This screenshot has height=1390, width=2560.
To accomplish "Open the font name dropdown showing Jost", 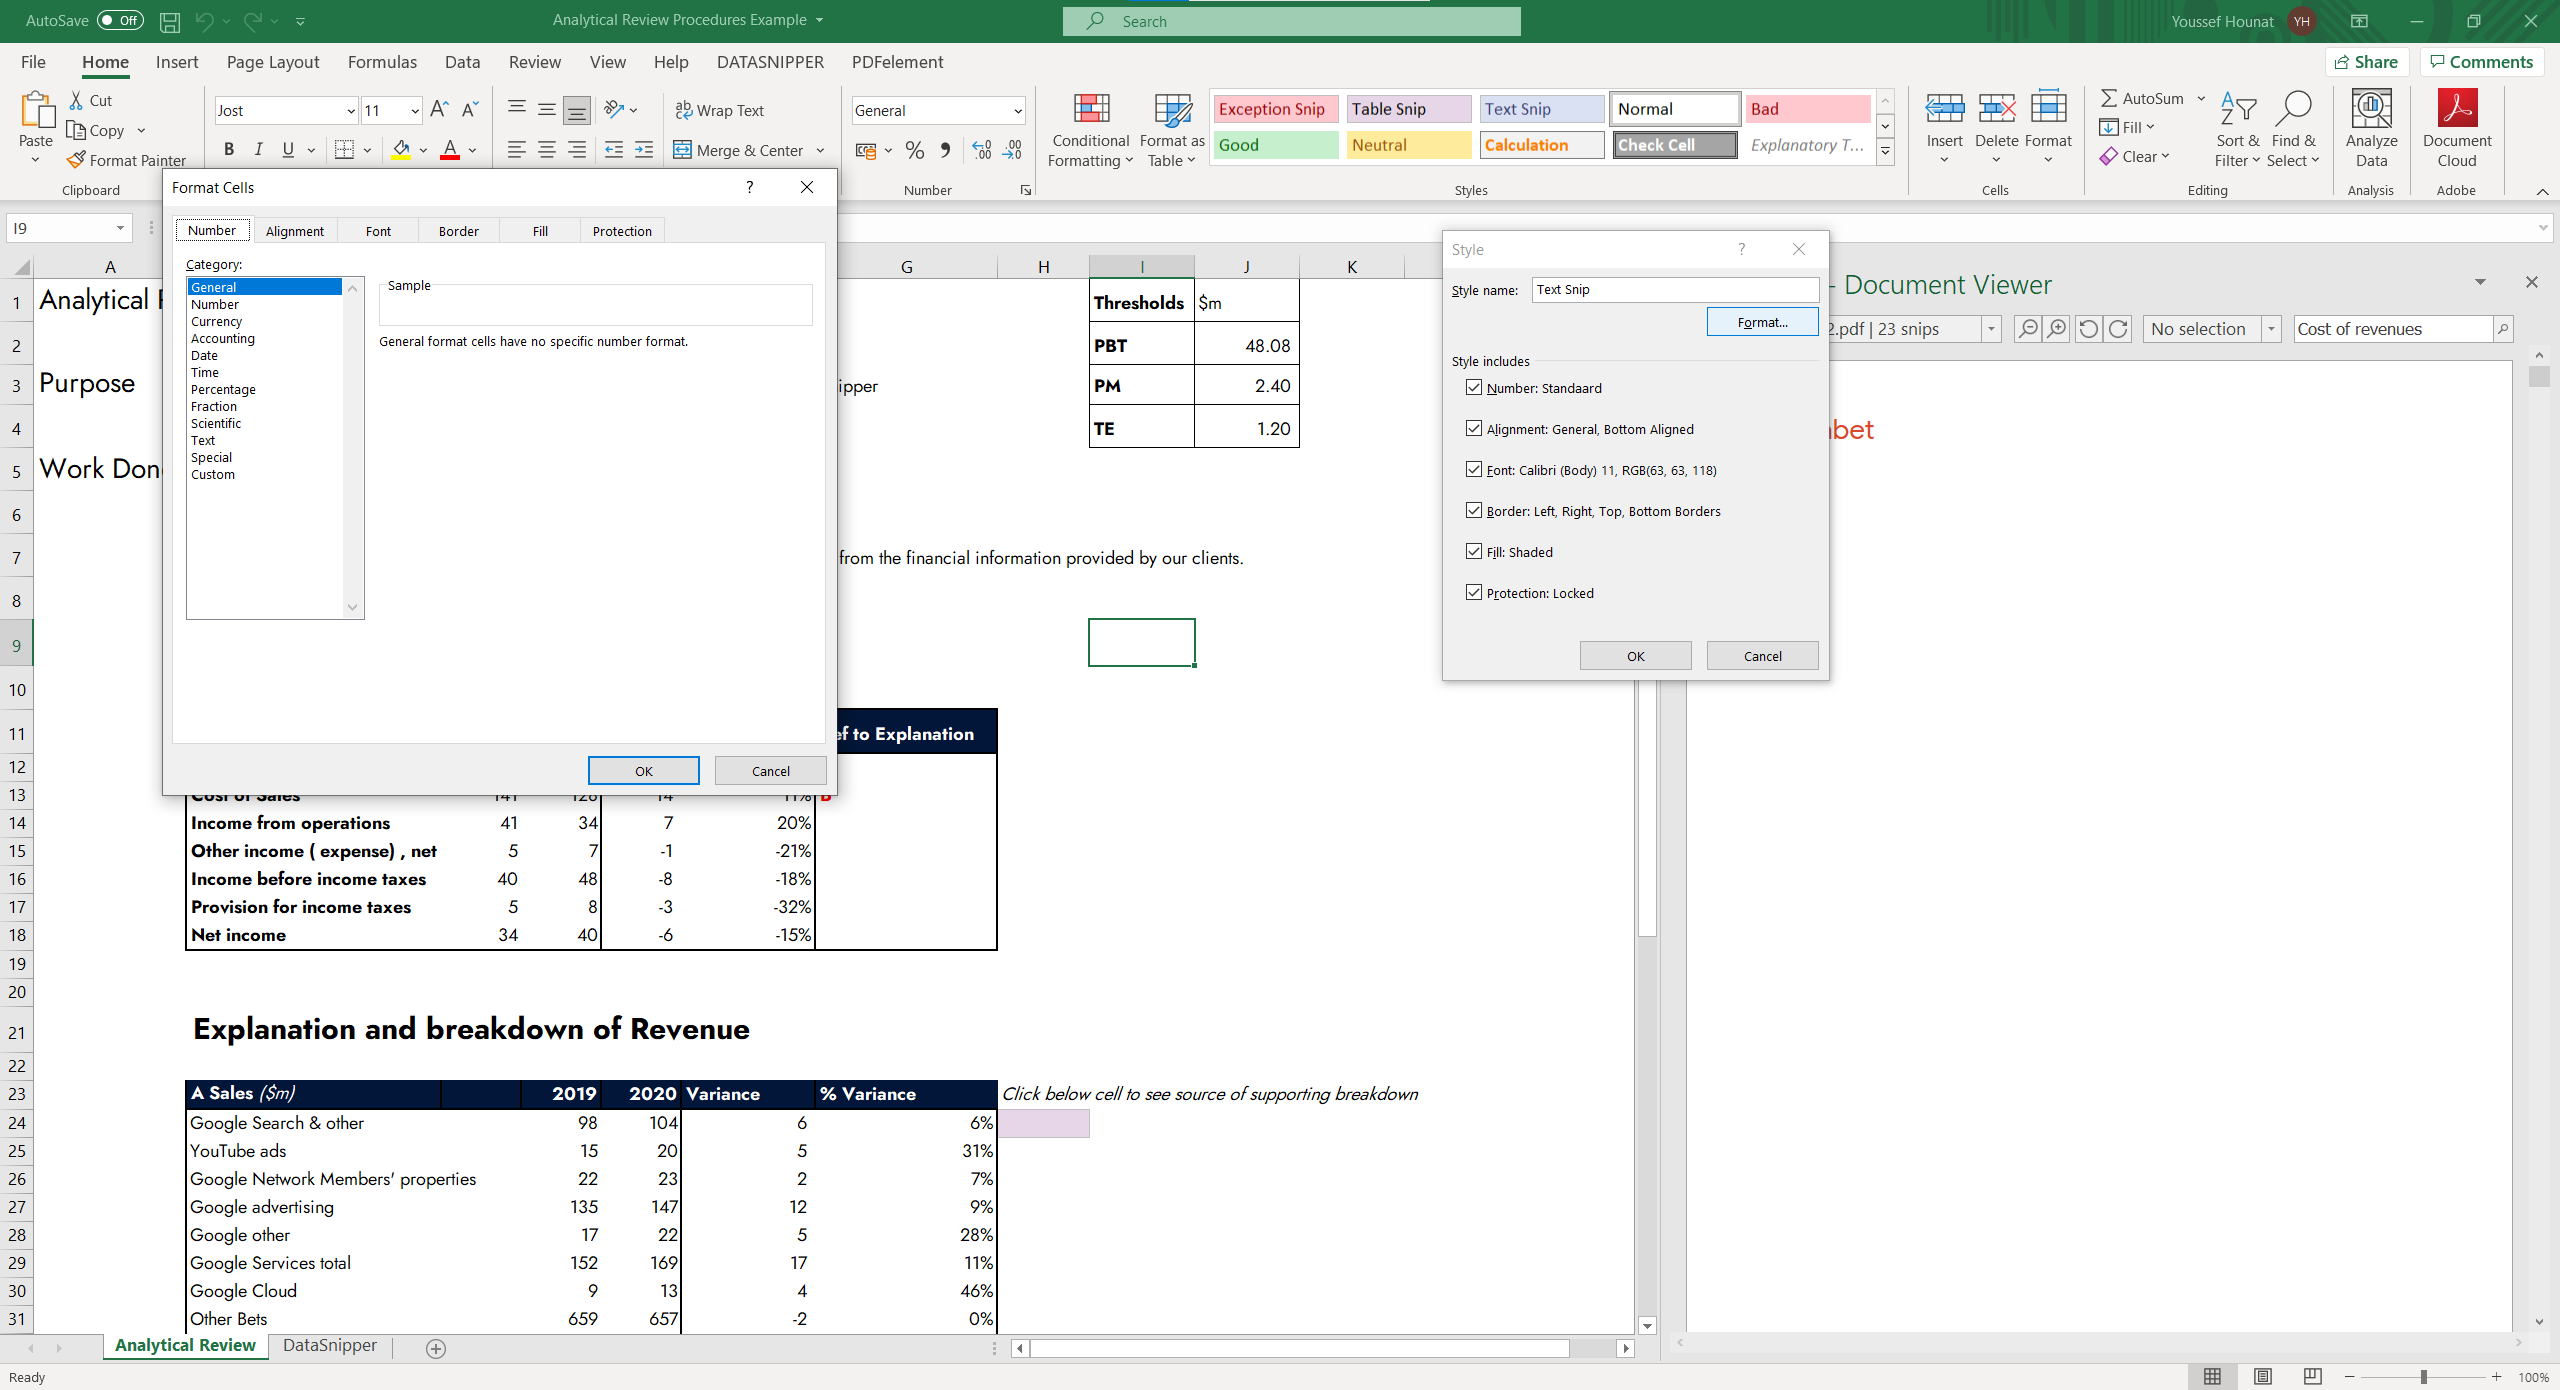I will click(x=350, y=111).
